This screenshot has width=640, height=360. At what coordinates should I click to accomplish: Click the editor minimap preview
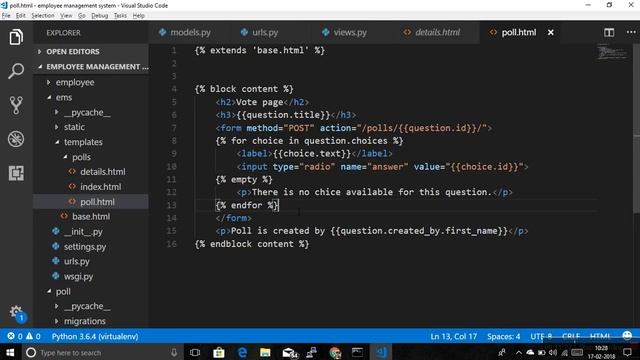[x=611, y=53]
